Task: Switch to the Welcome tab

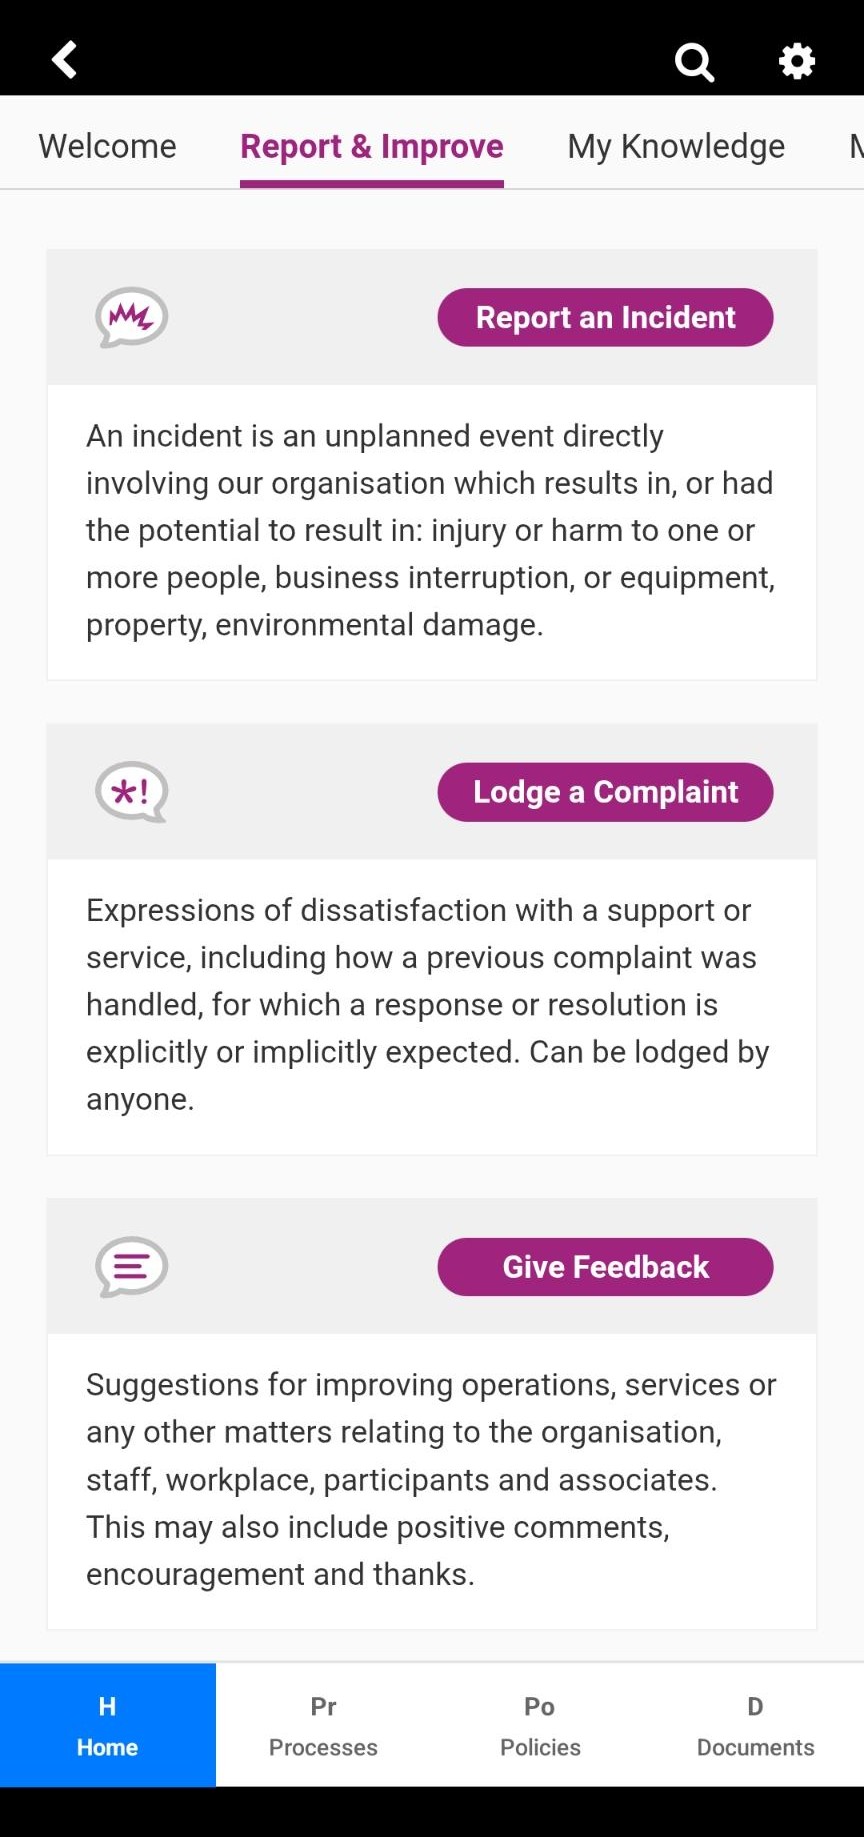Action: pos(107,146)
